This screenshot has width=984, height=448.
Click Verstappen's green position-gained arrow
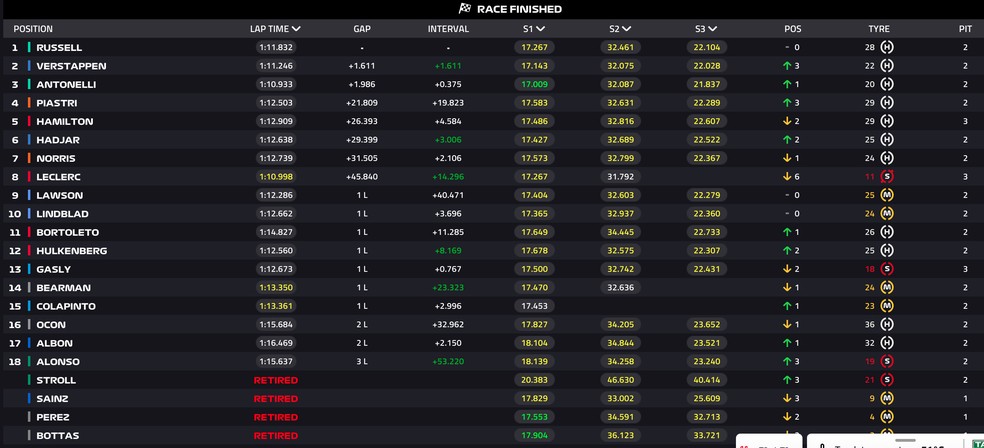pos(787,66)
